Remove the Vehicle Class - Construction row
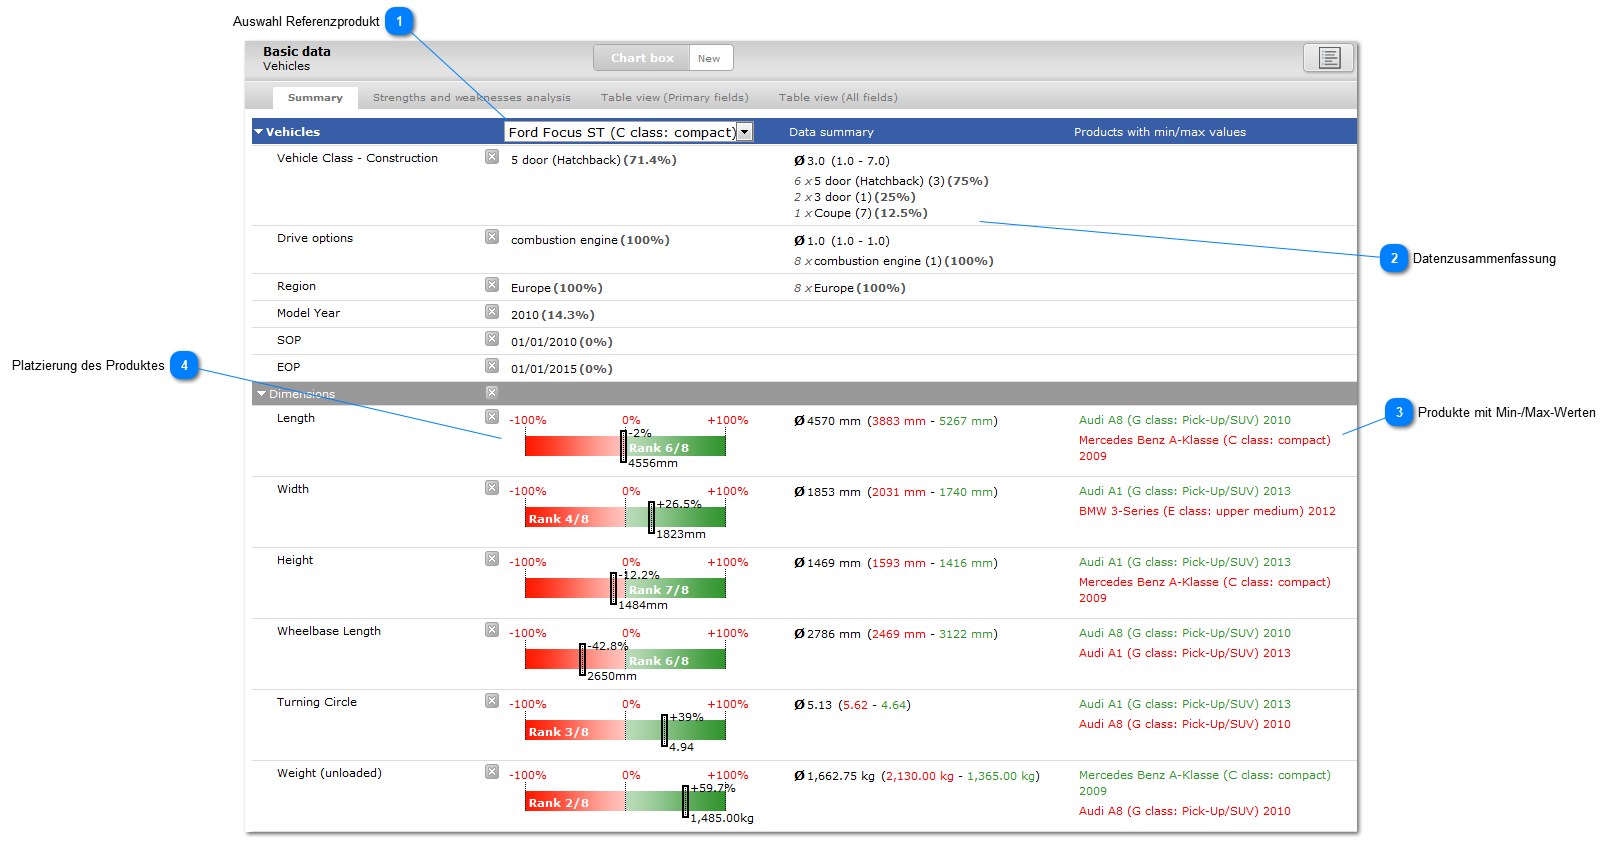 pos(492,157)
